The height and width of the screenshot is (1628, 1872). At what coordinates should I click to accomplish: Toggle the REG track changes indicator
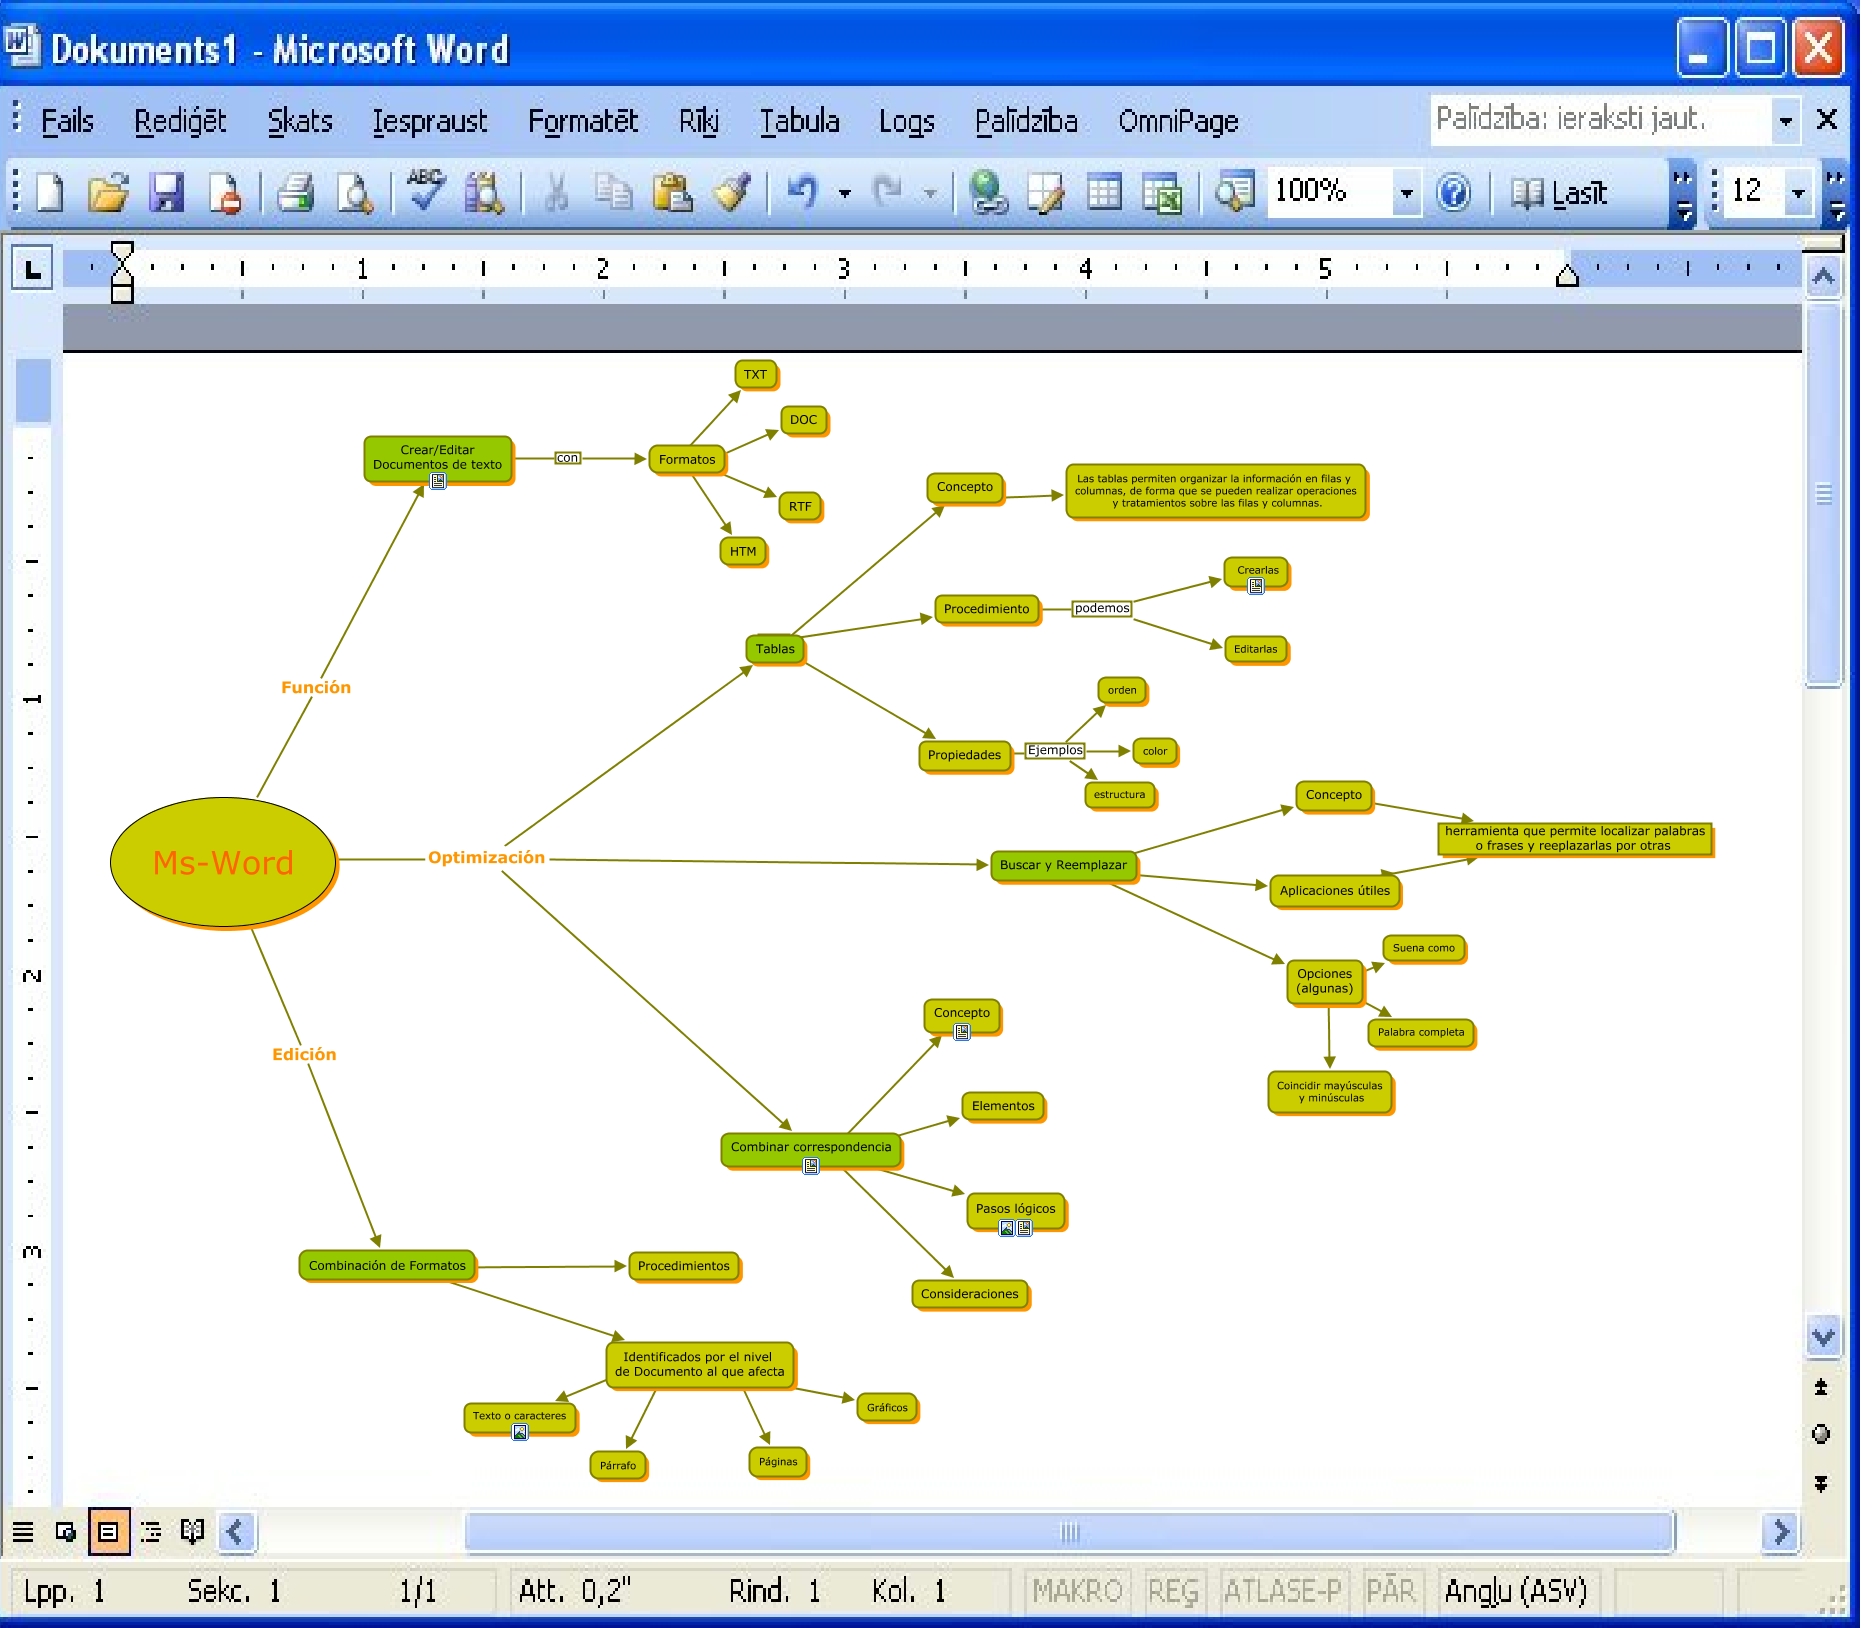(1172, 1591)
